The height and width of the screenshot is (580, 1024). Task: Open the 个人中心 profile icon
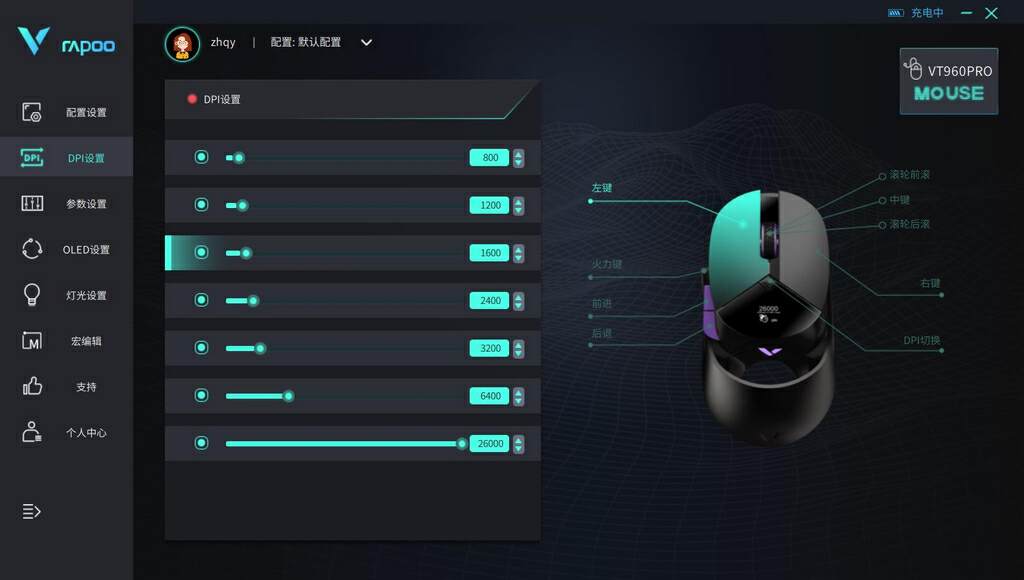point(31,432)
